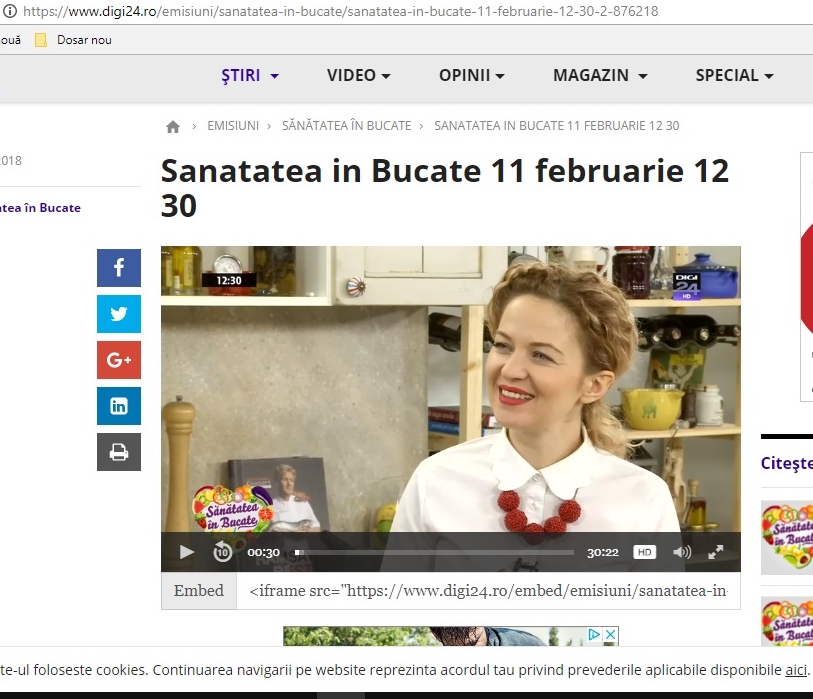
Task: Open the SPECIAL menu
Action: pyautogui.click(x=734, y=76)
